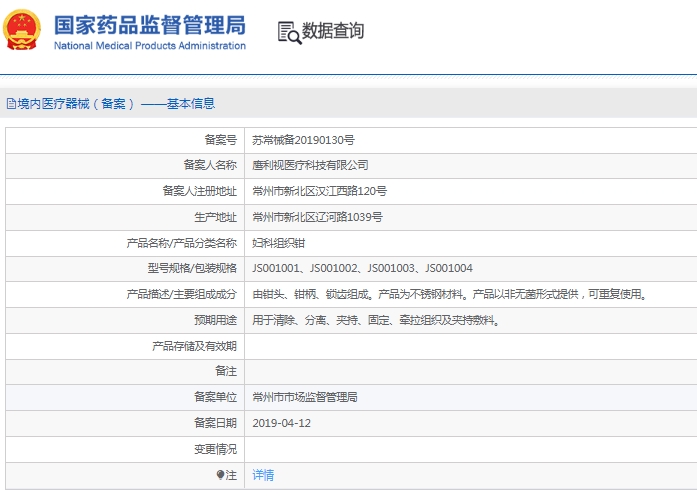Click the national emblem logo
Image resolution: width=697 pixels, height=498 pixels.
coord(21,30)
